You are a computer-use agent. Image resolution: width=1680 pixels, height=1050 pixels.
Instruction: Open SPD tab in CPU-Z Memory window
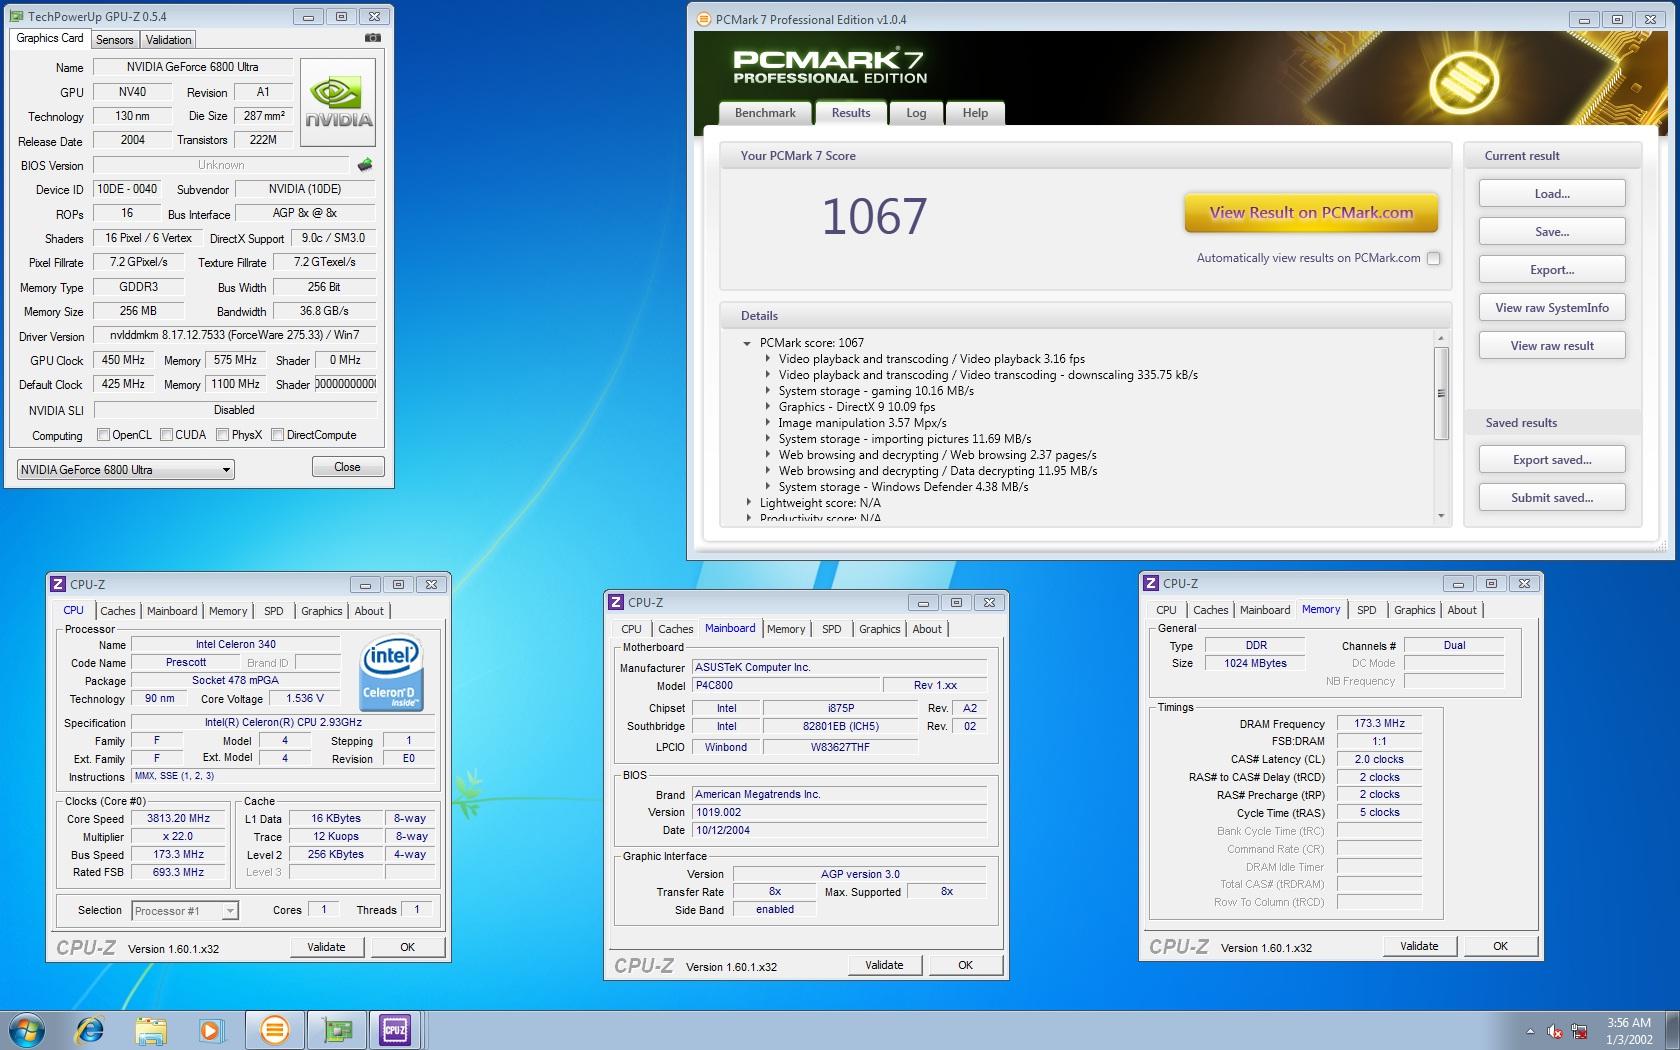(1366, 610)
